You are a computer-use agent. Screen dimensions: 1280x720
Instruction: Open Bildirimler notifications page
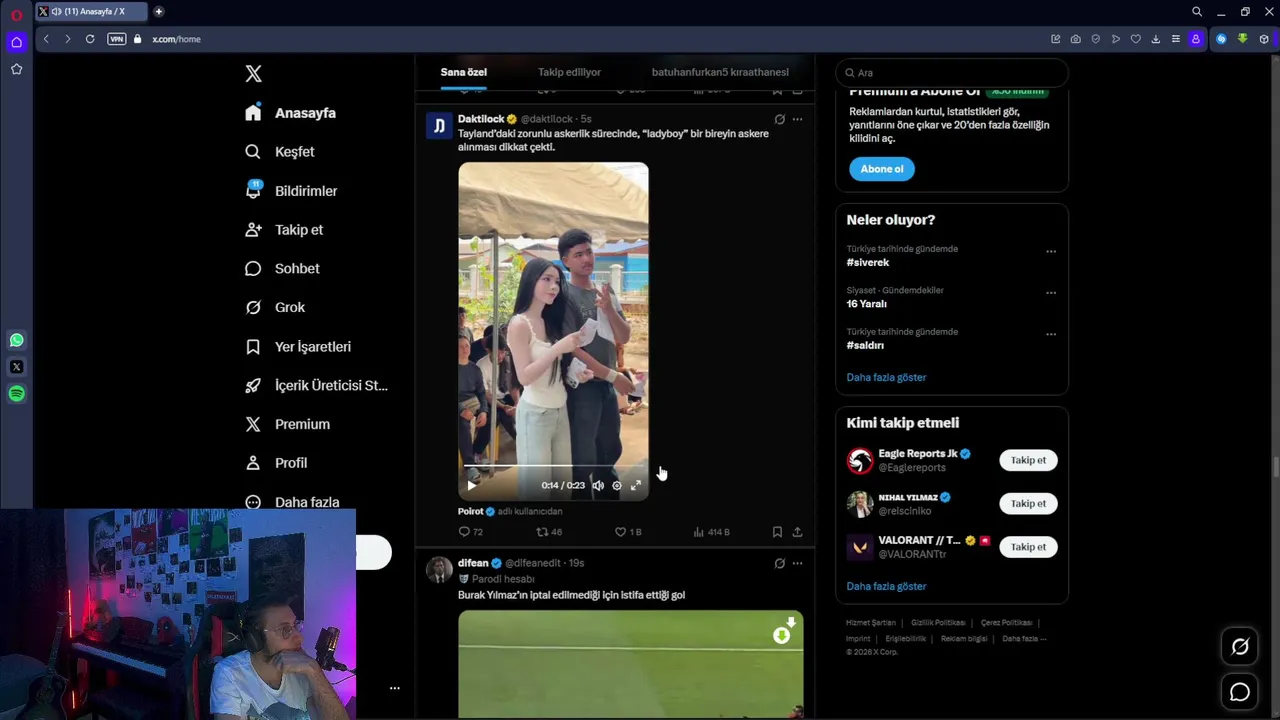point(292,191)
